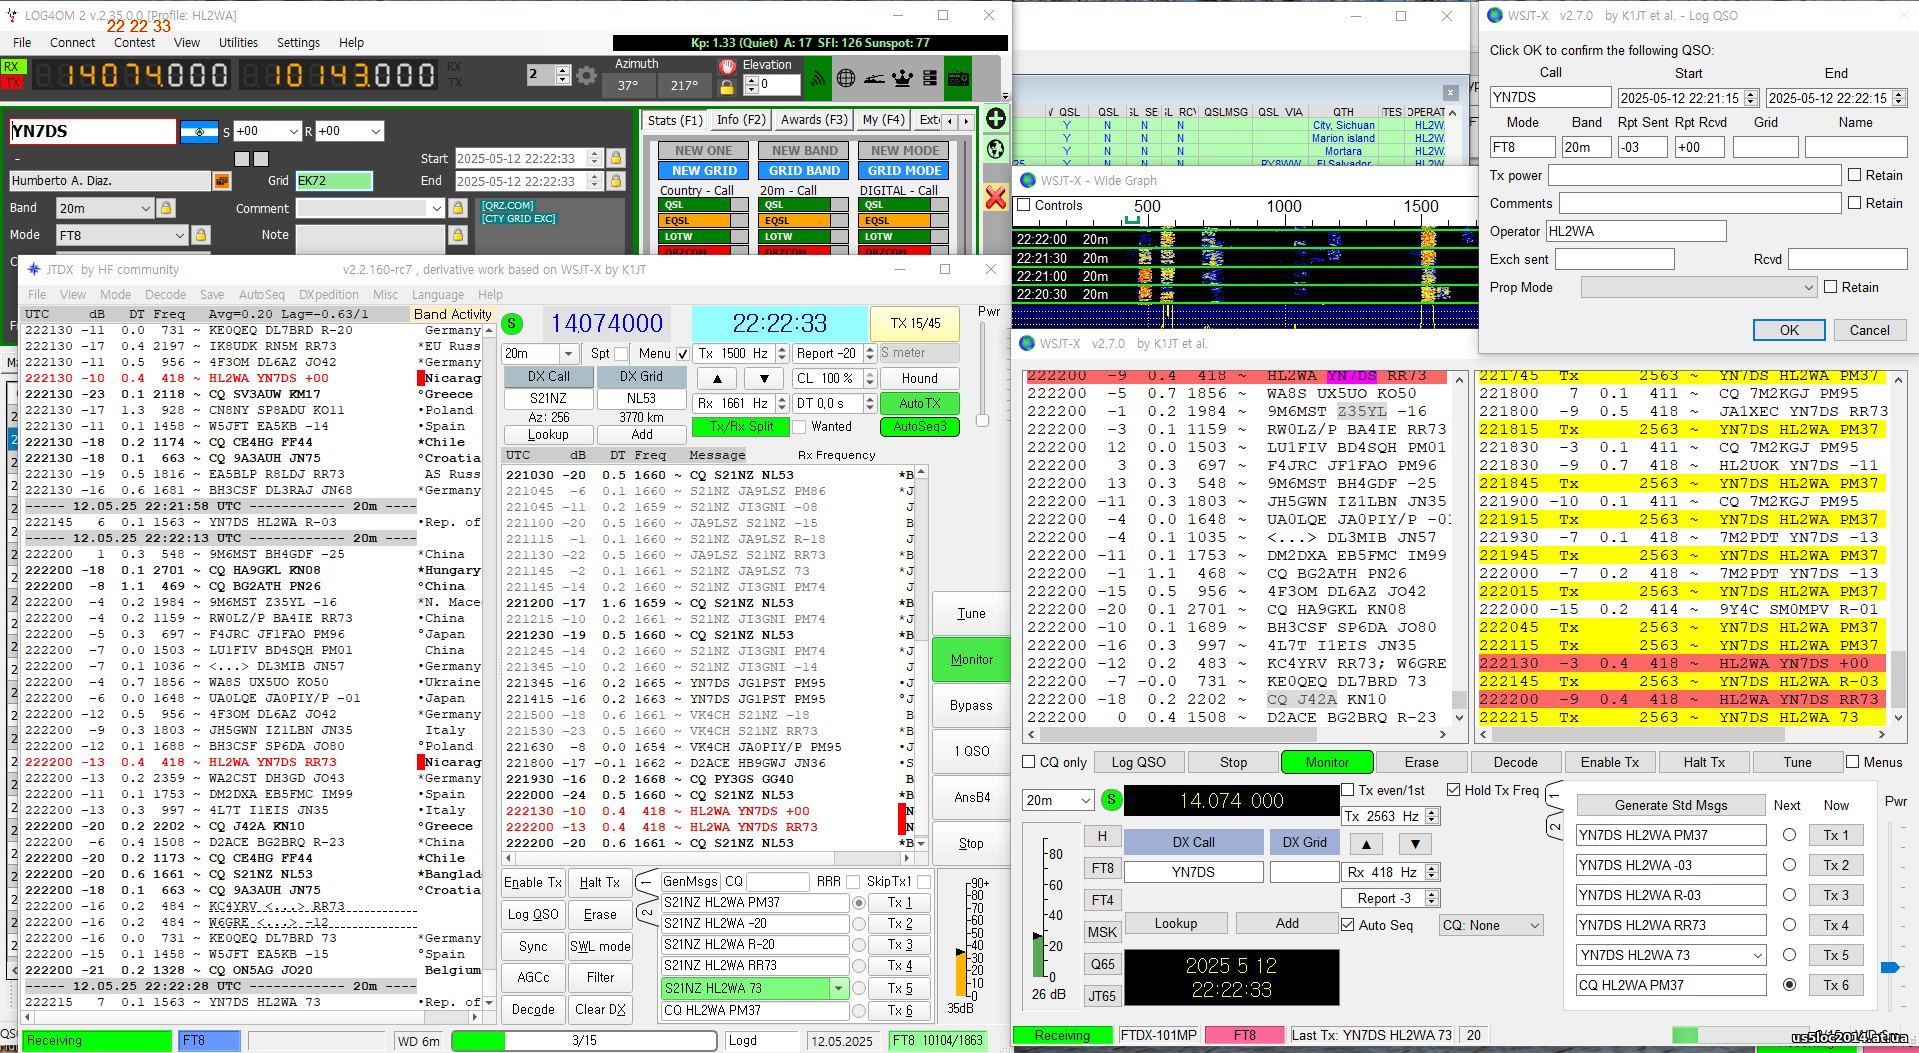Open the CQ: None dropdown in WSJT-X
This screenshot has height=1053, width=1919.
tap(1492, 925)
